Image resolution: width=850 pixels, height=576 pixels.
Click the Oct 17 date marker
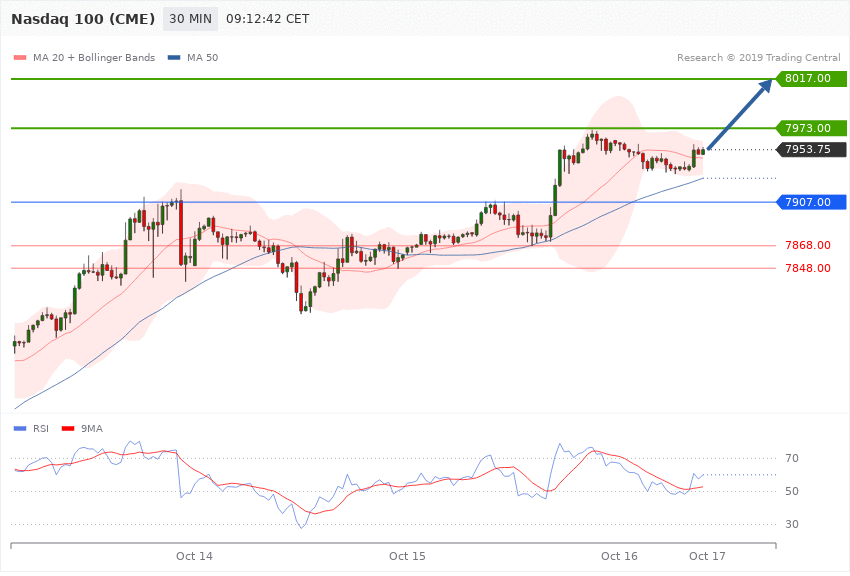click(707, 556)
